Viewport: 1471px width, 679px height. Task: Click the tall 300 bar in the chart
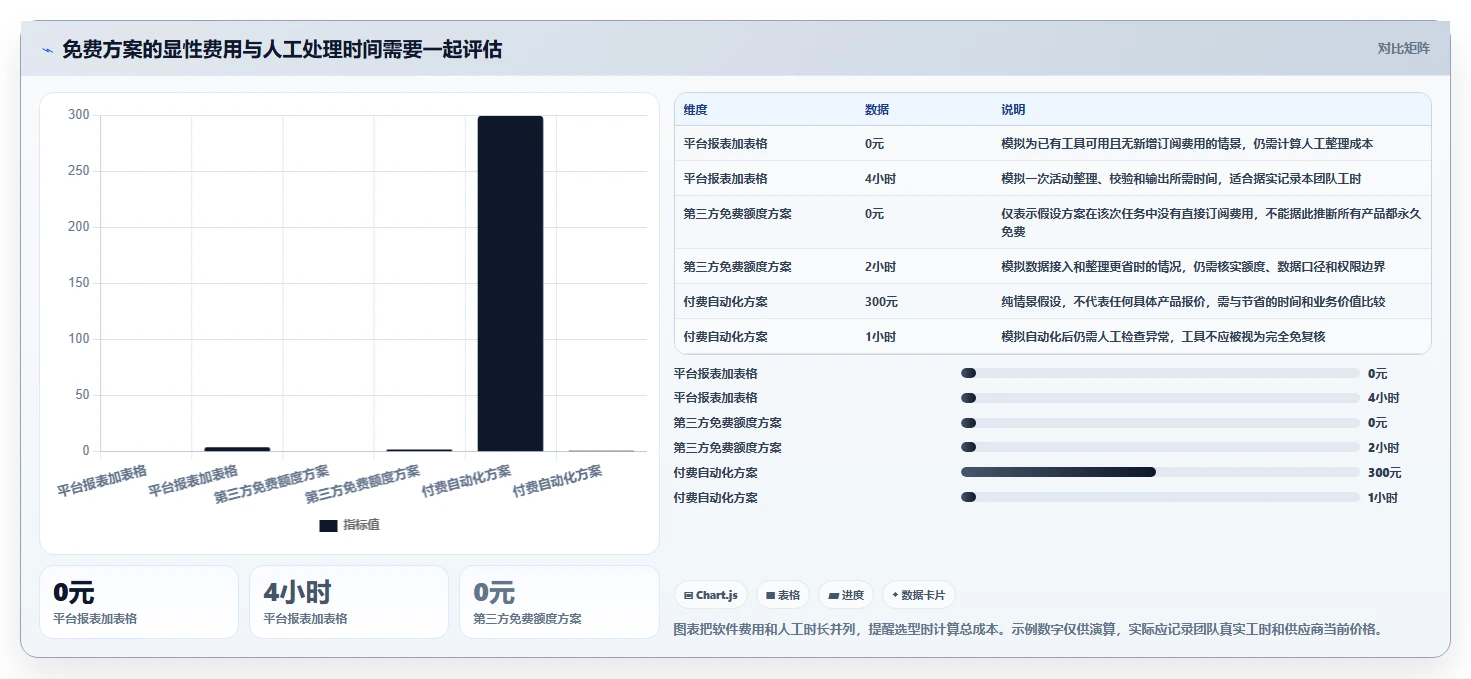point(510,283)
